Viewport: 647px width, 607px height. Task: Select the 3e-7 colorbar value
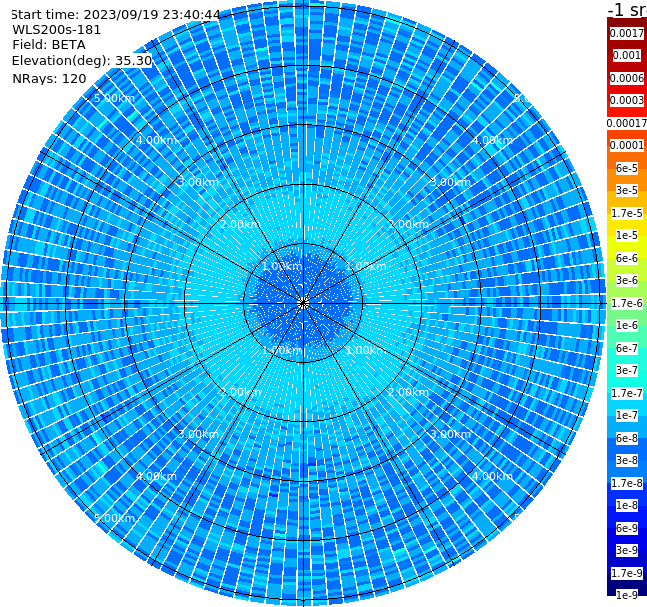click(x=627, y=370)
